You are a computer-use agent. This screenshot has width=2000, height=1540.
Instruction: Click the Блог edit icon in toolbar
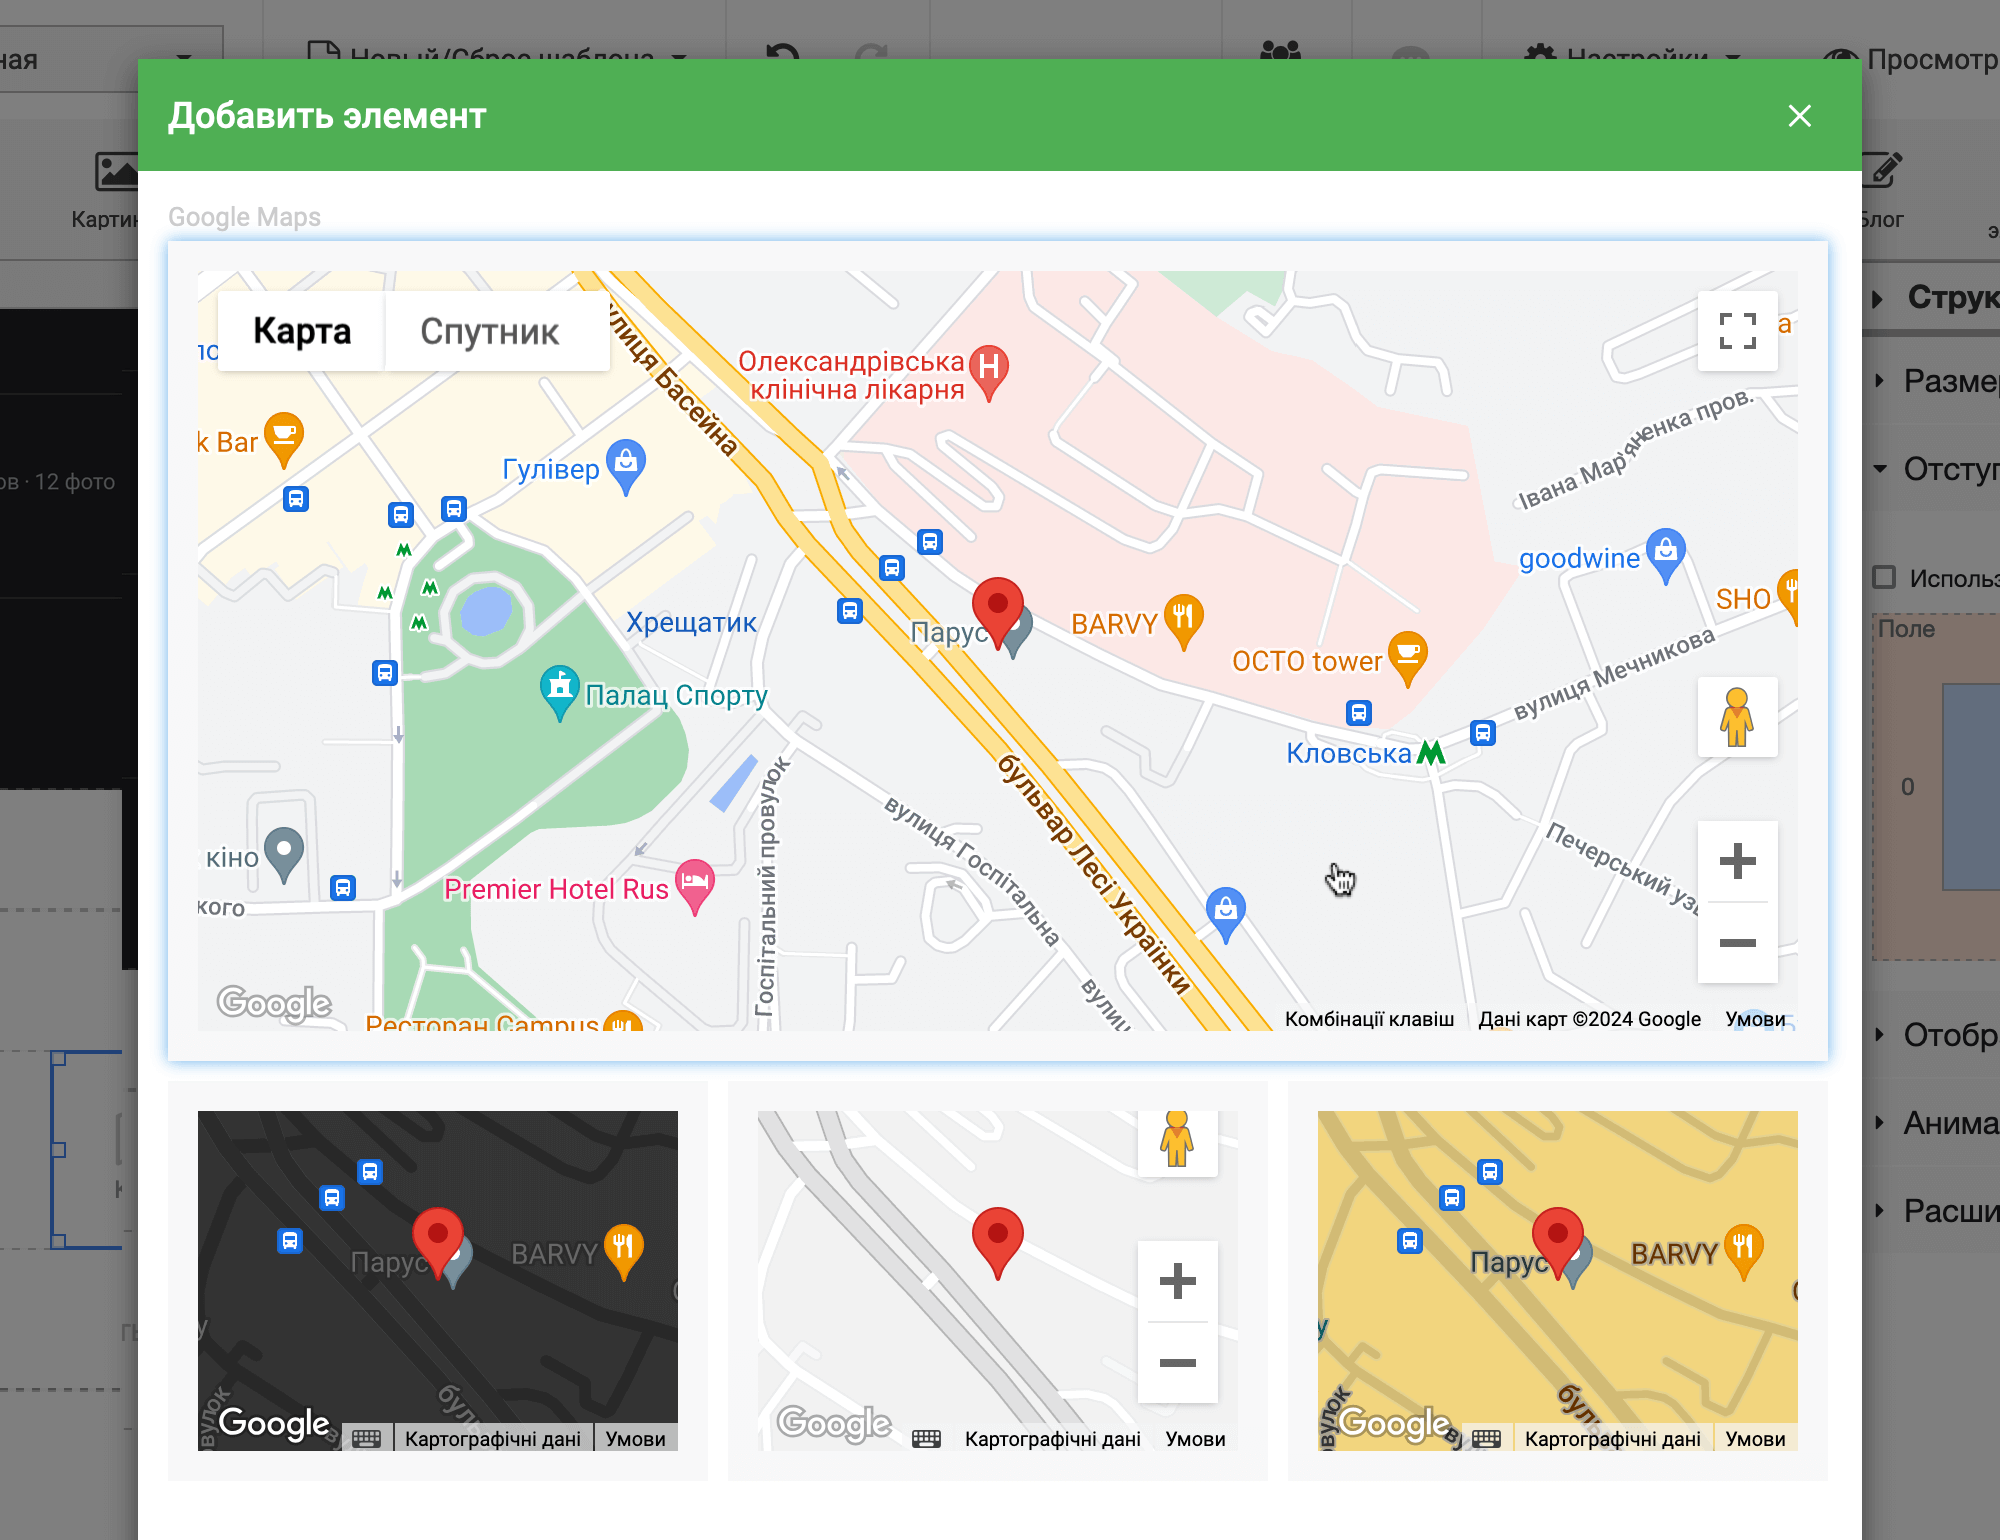click(x=1880, y=171)
